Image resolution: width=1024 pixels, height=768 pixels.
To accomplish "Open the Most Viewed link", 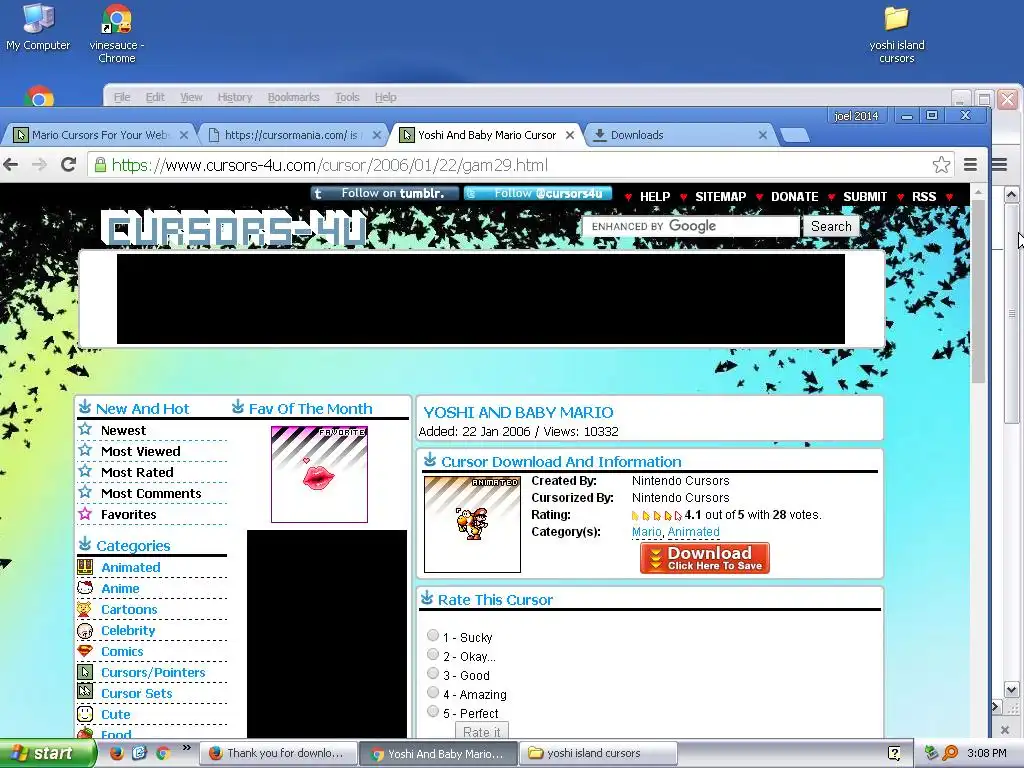I will (x=140, y=451).
